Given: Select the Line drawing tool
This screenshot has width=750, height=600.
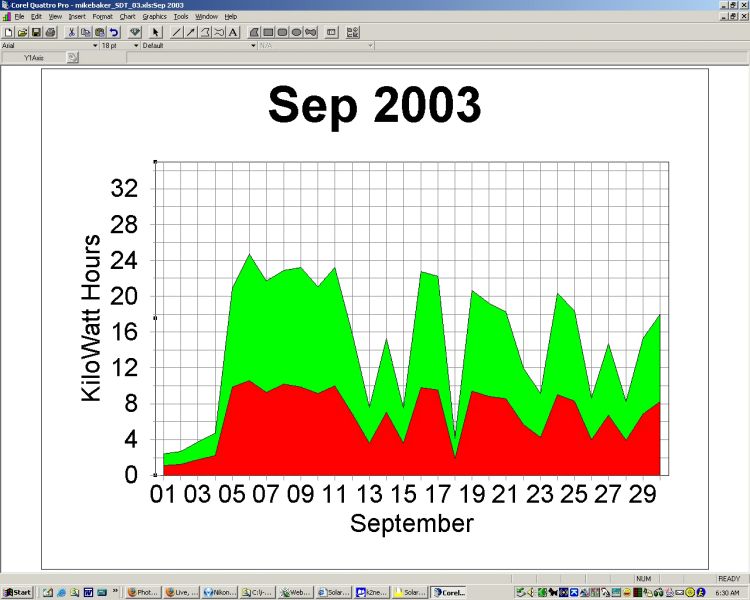Looking at the screenshot, I should point(177,32).
